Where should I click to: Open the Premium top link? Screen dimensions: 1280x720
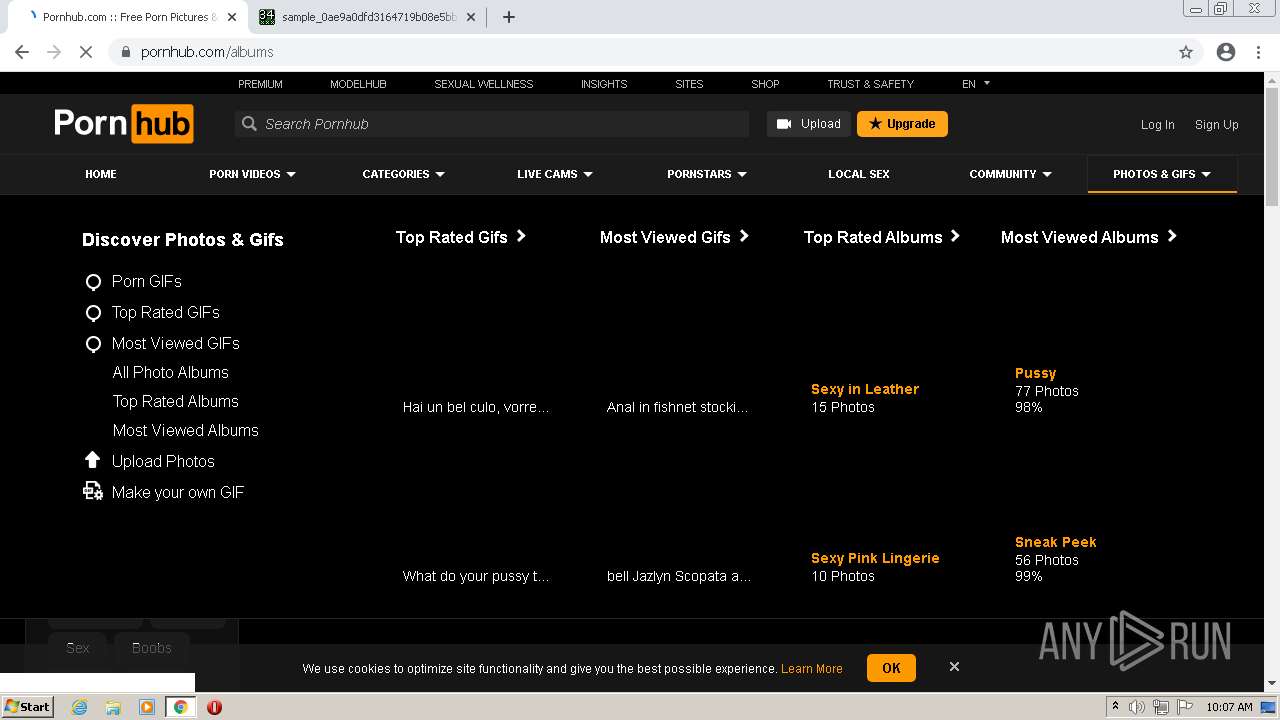[260, 84]
